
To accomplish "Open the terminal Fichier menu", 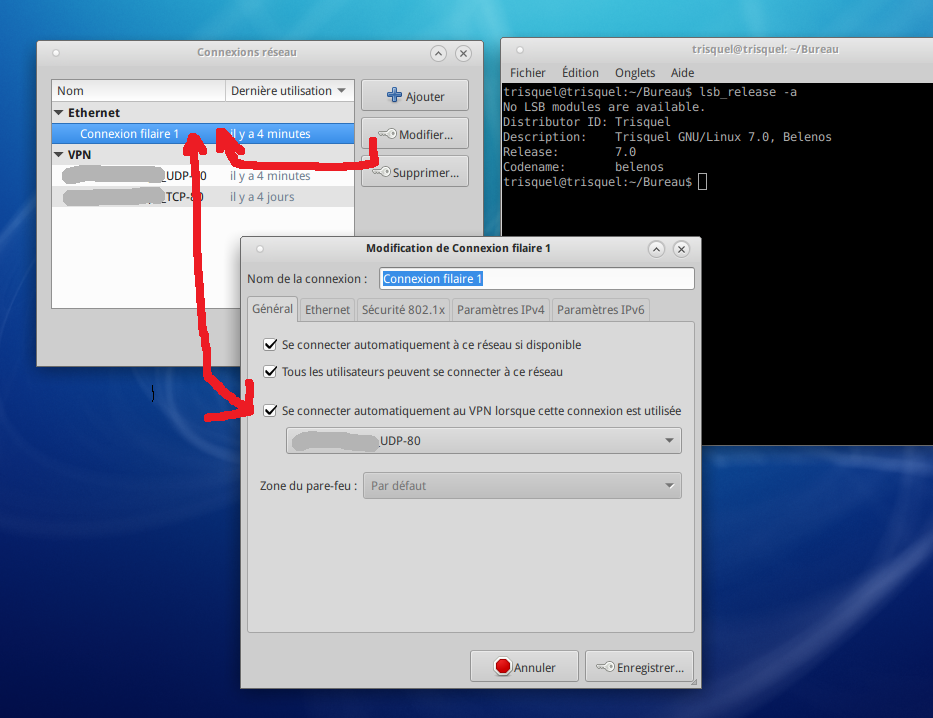I will 527,73.
